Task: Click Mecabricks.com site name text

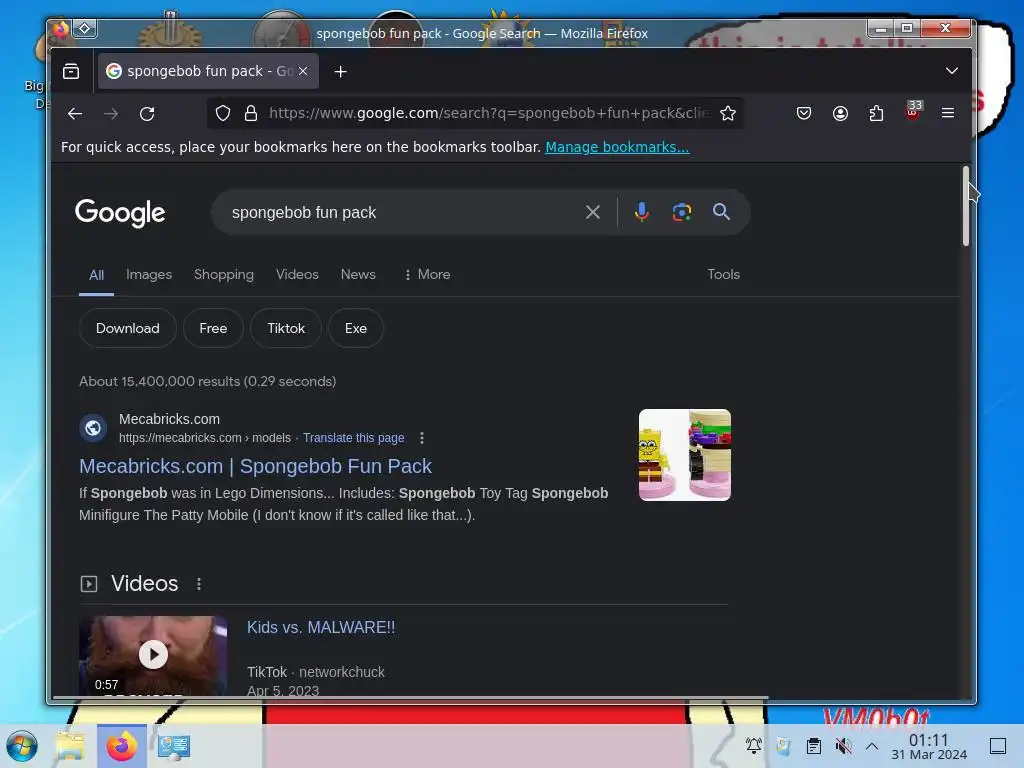Action: click(169, 419)
